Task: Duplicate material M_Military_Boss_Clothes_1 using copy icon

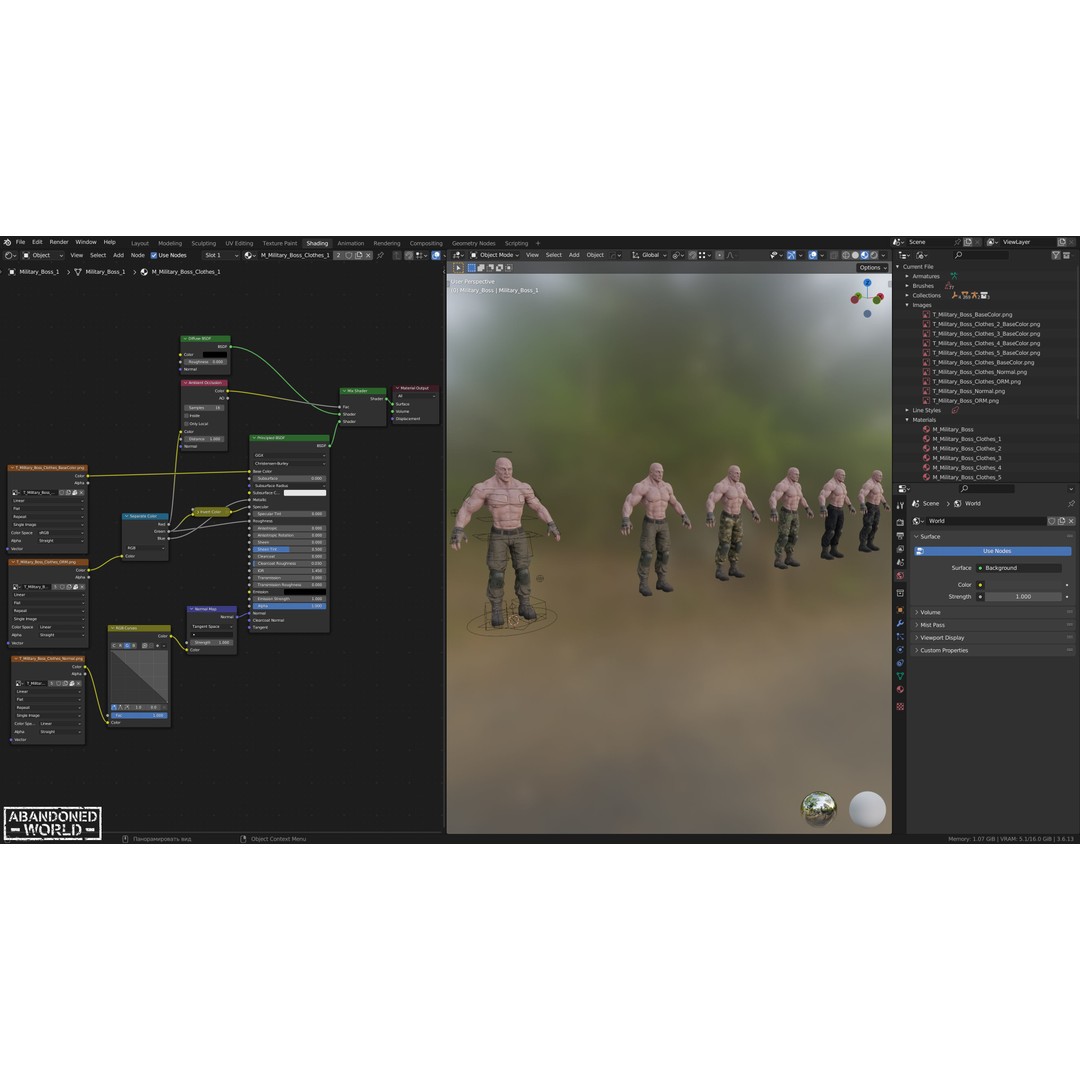Action: click(x=359, y=256)
